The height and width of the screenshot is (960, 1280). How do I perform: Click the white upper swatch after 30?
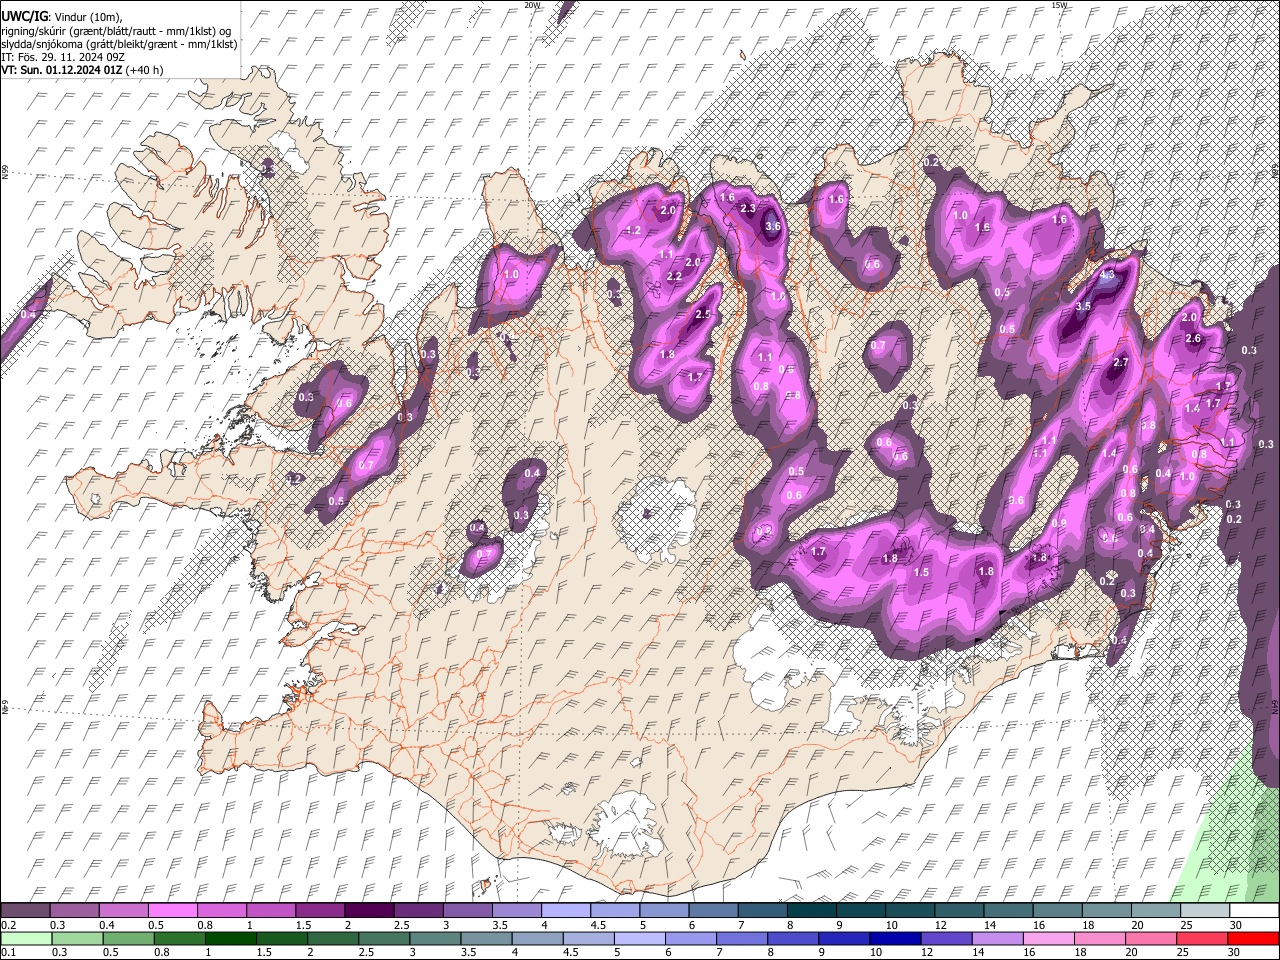pos(1254,911)
